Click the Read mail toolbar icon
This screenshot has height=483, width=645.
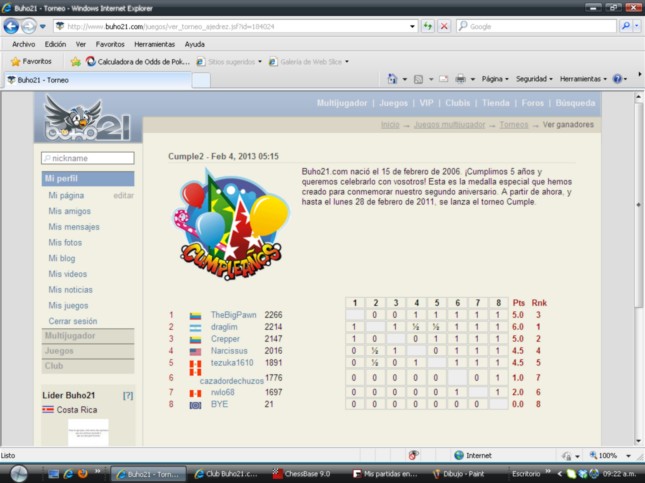click(443, 79)
